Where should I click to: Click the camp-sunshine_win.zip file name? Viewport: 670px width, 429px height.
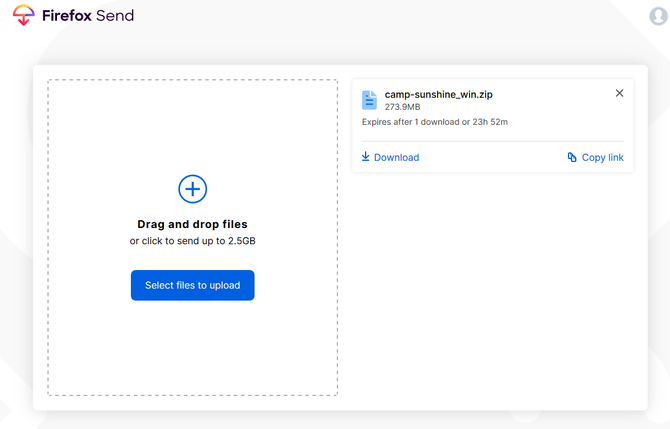(438, 94)
